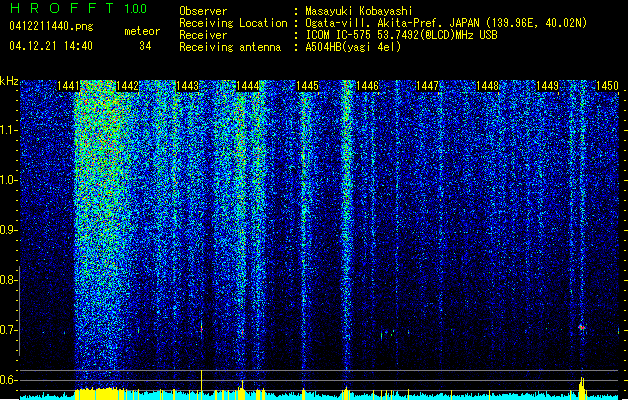Click the 1450 time marker
629x400 pixels.
click(x=607, y=86)
